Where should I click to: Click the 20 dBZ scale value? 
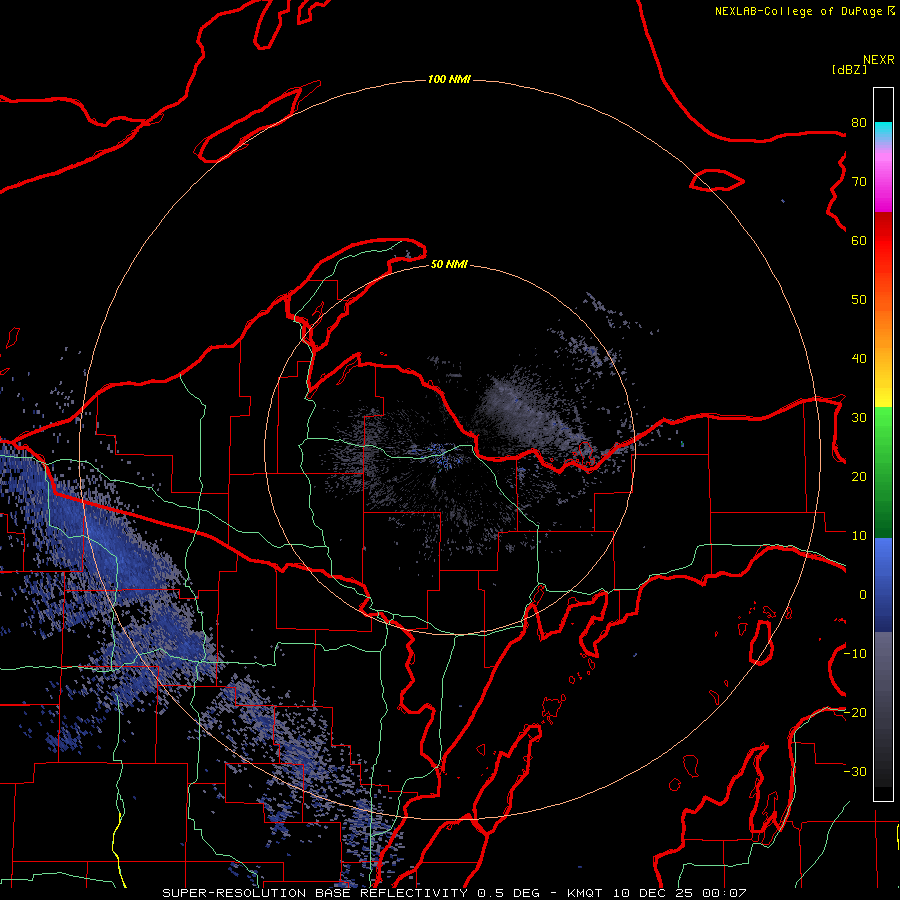click(859, 477)
